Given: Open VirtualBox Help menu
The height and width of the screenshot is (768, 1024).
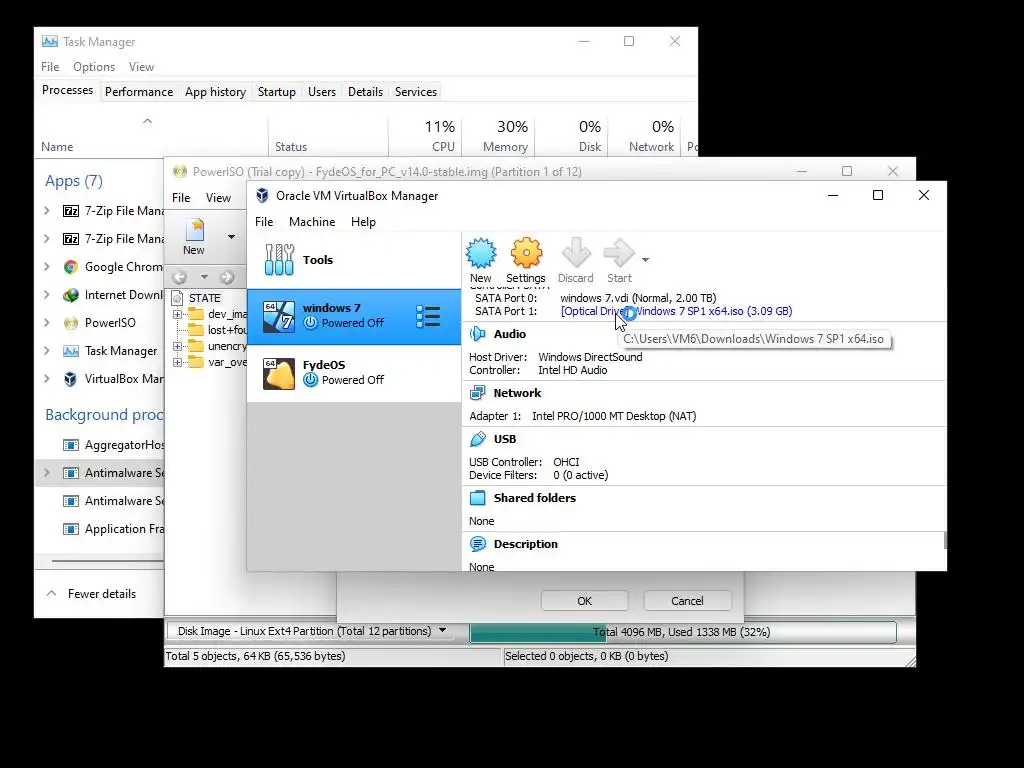Looking at the screenshot, I should point(363,222).
